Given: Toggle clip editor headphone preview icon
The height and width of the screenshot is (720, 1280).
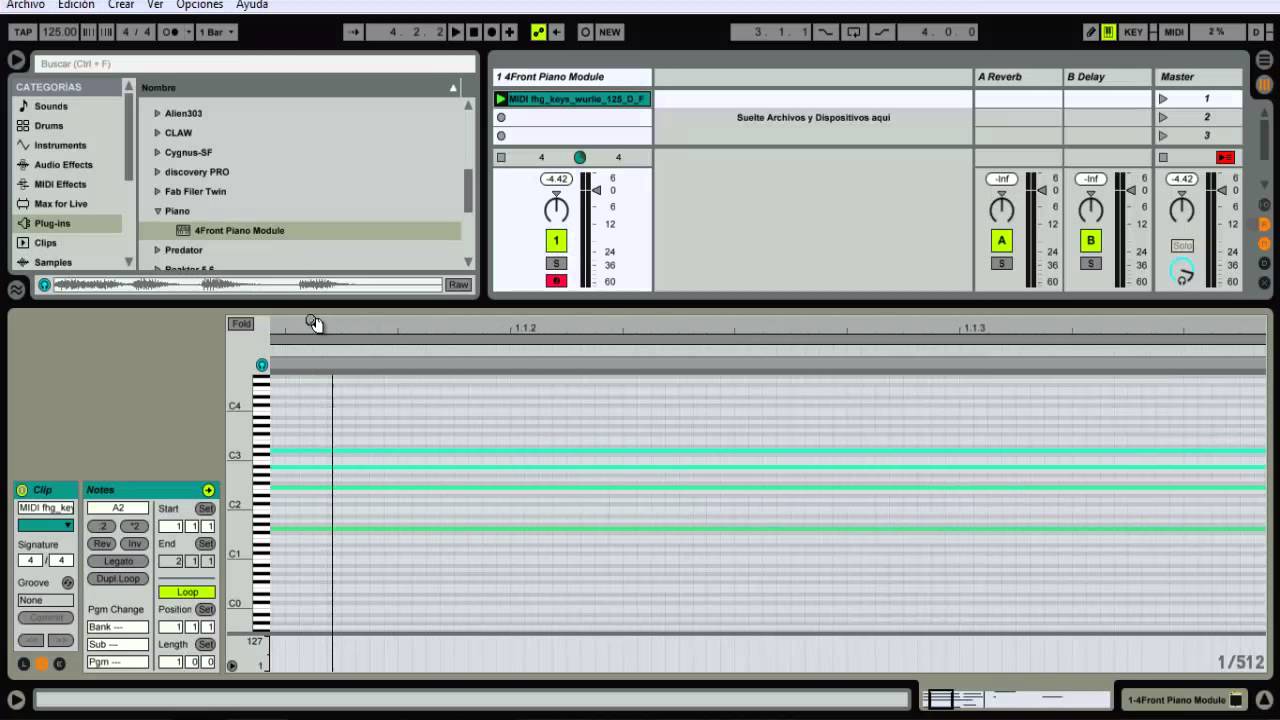Looking at the screenshot, I should [262, 366].
